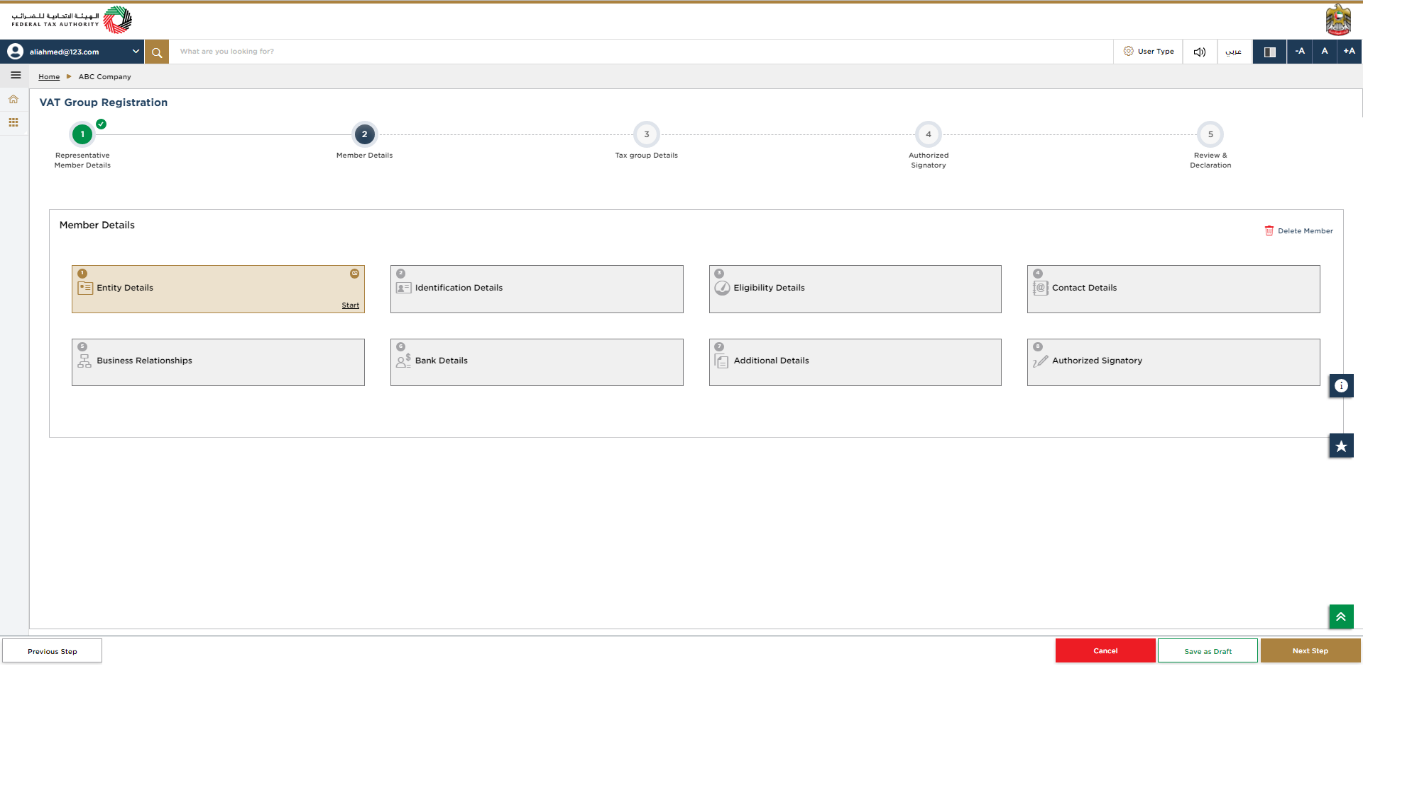Go to step 4 Authorized Signatory

(x=928, y=134)
